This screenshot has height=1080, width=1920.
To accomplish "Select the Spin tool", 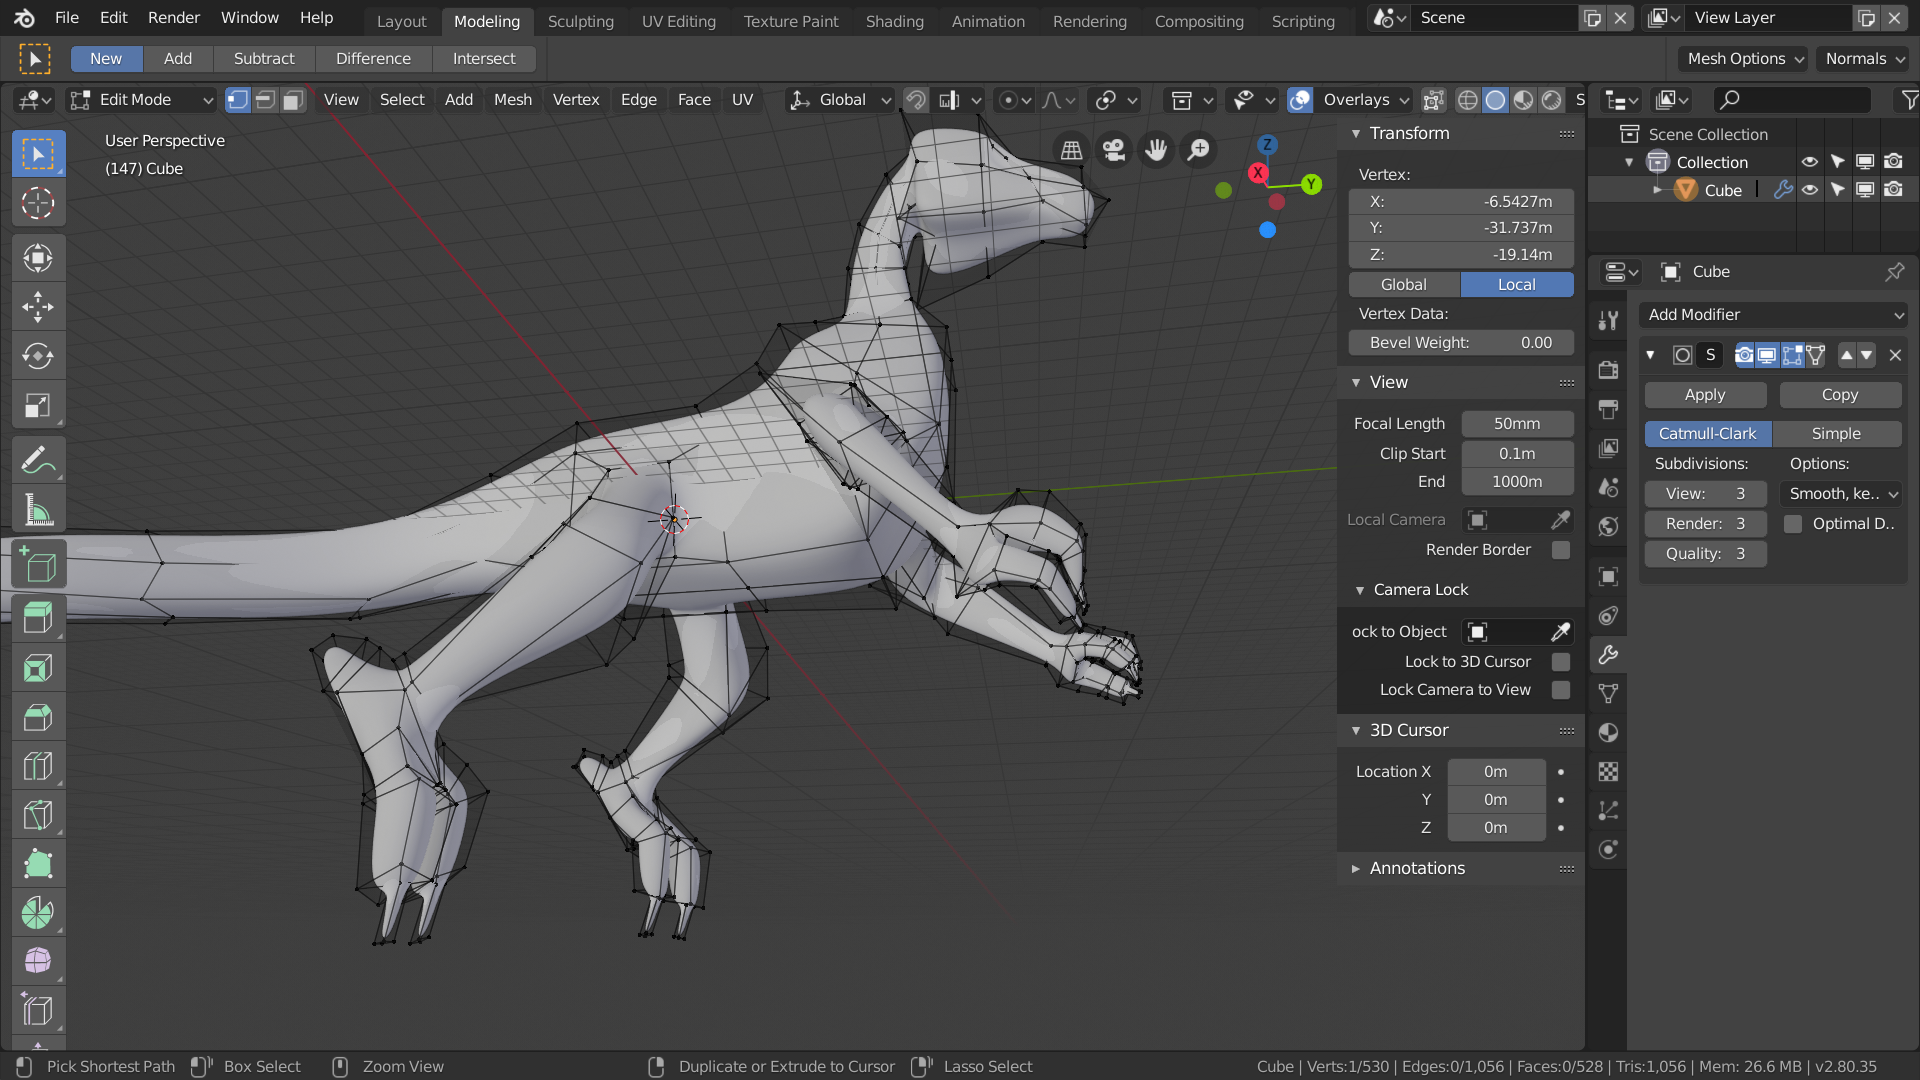I will pyautogui.click(x=38, y=913).
